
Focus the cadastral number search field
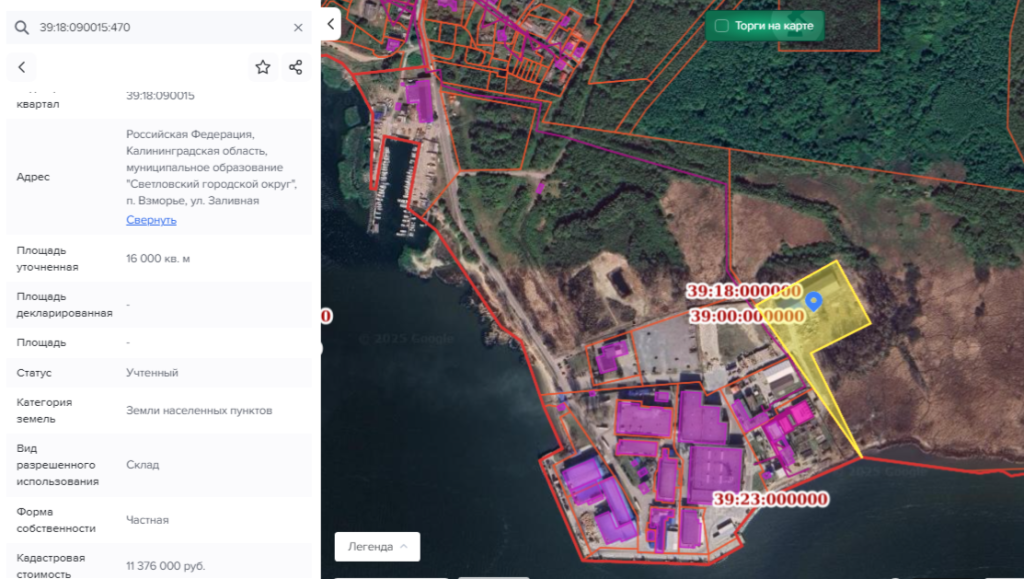[x=160, y=27]
